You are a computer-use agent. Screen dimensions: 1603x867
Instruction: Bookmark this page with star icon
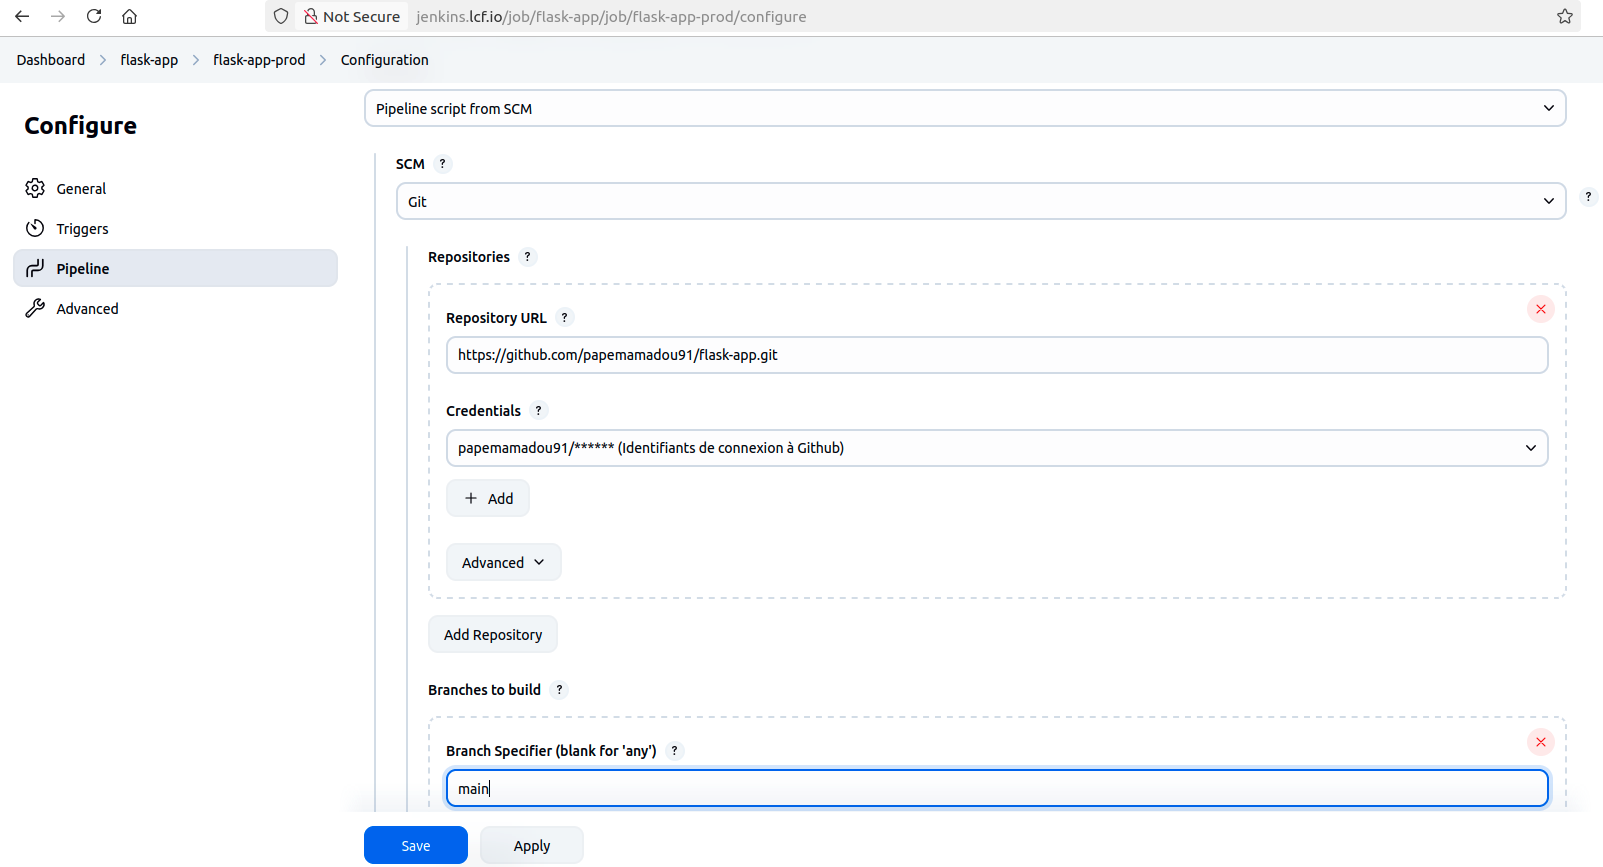pyautogui.click(x=1565, y=16)
